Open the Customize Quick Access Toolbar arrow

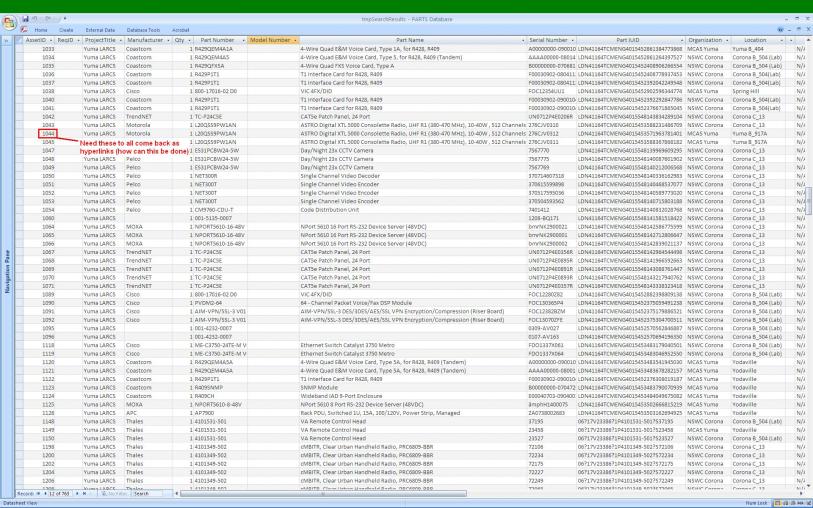click(65, 19)
